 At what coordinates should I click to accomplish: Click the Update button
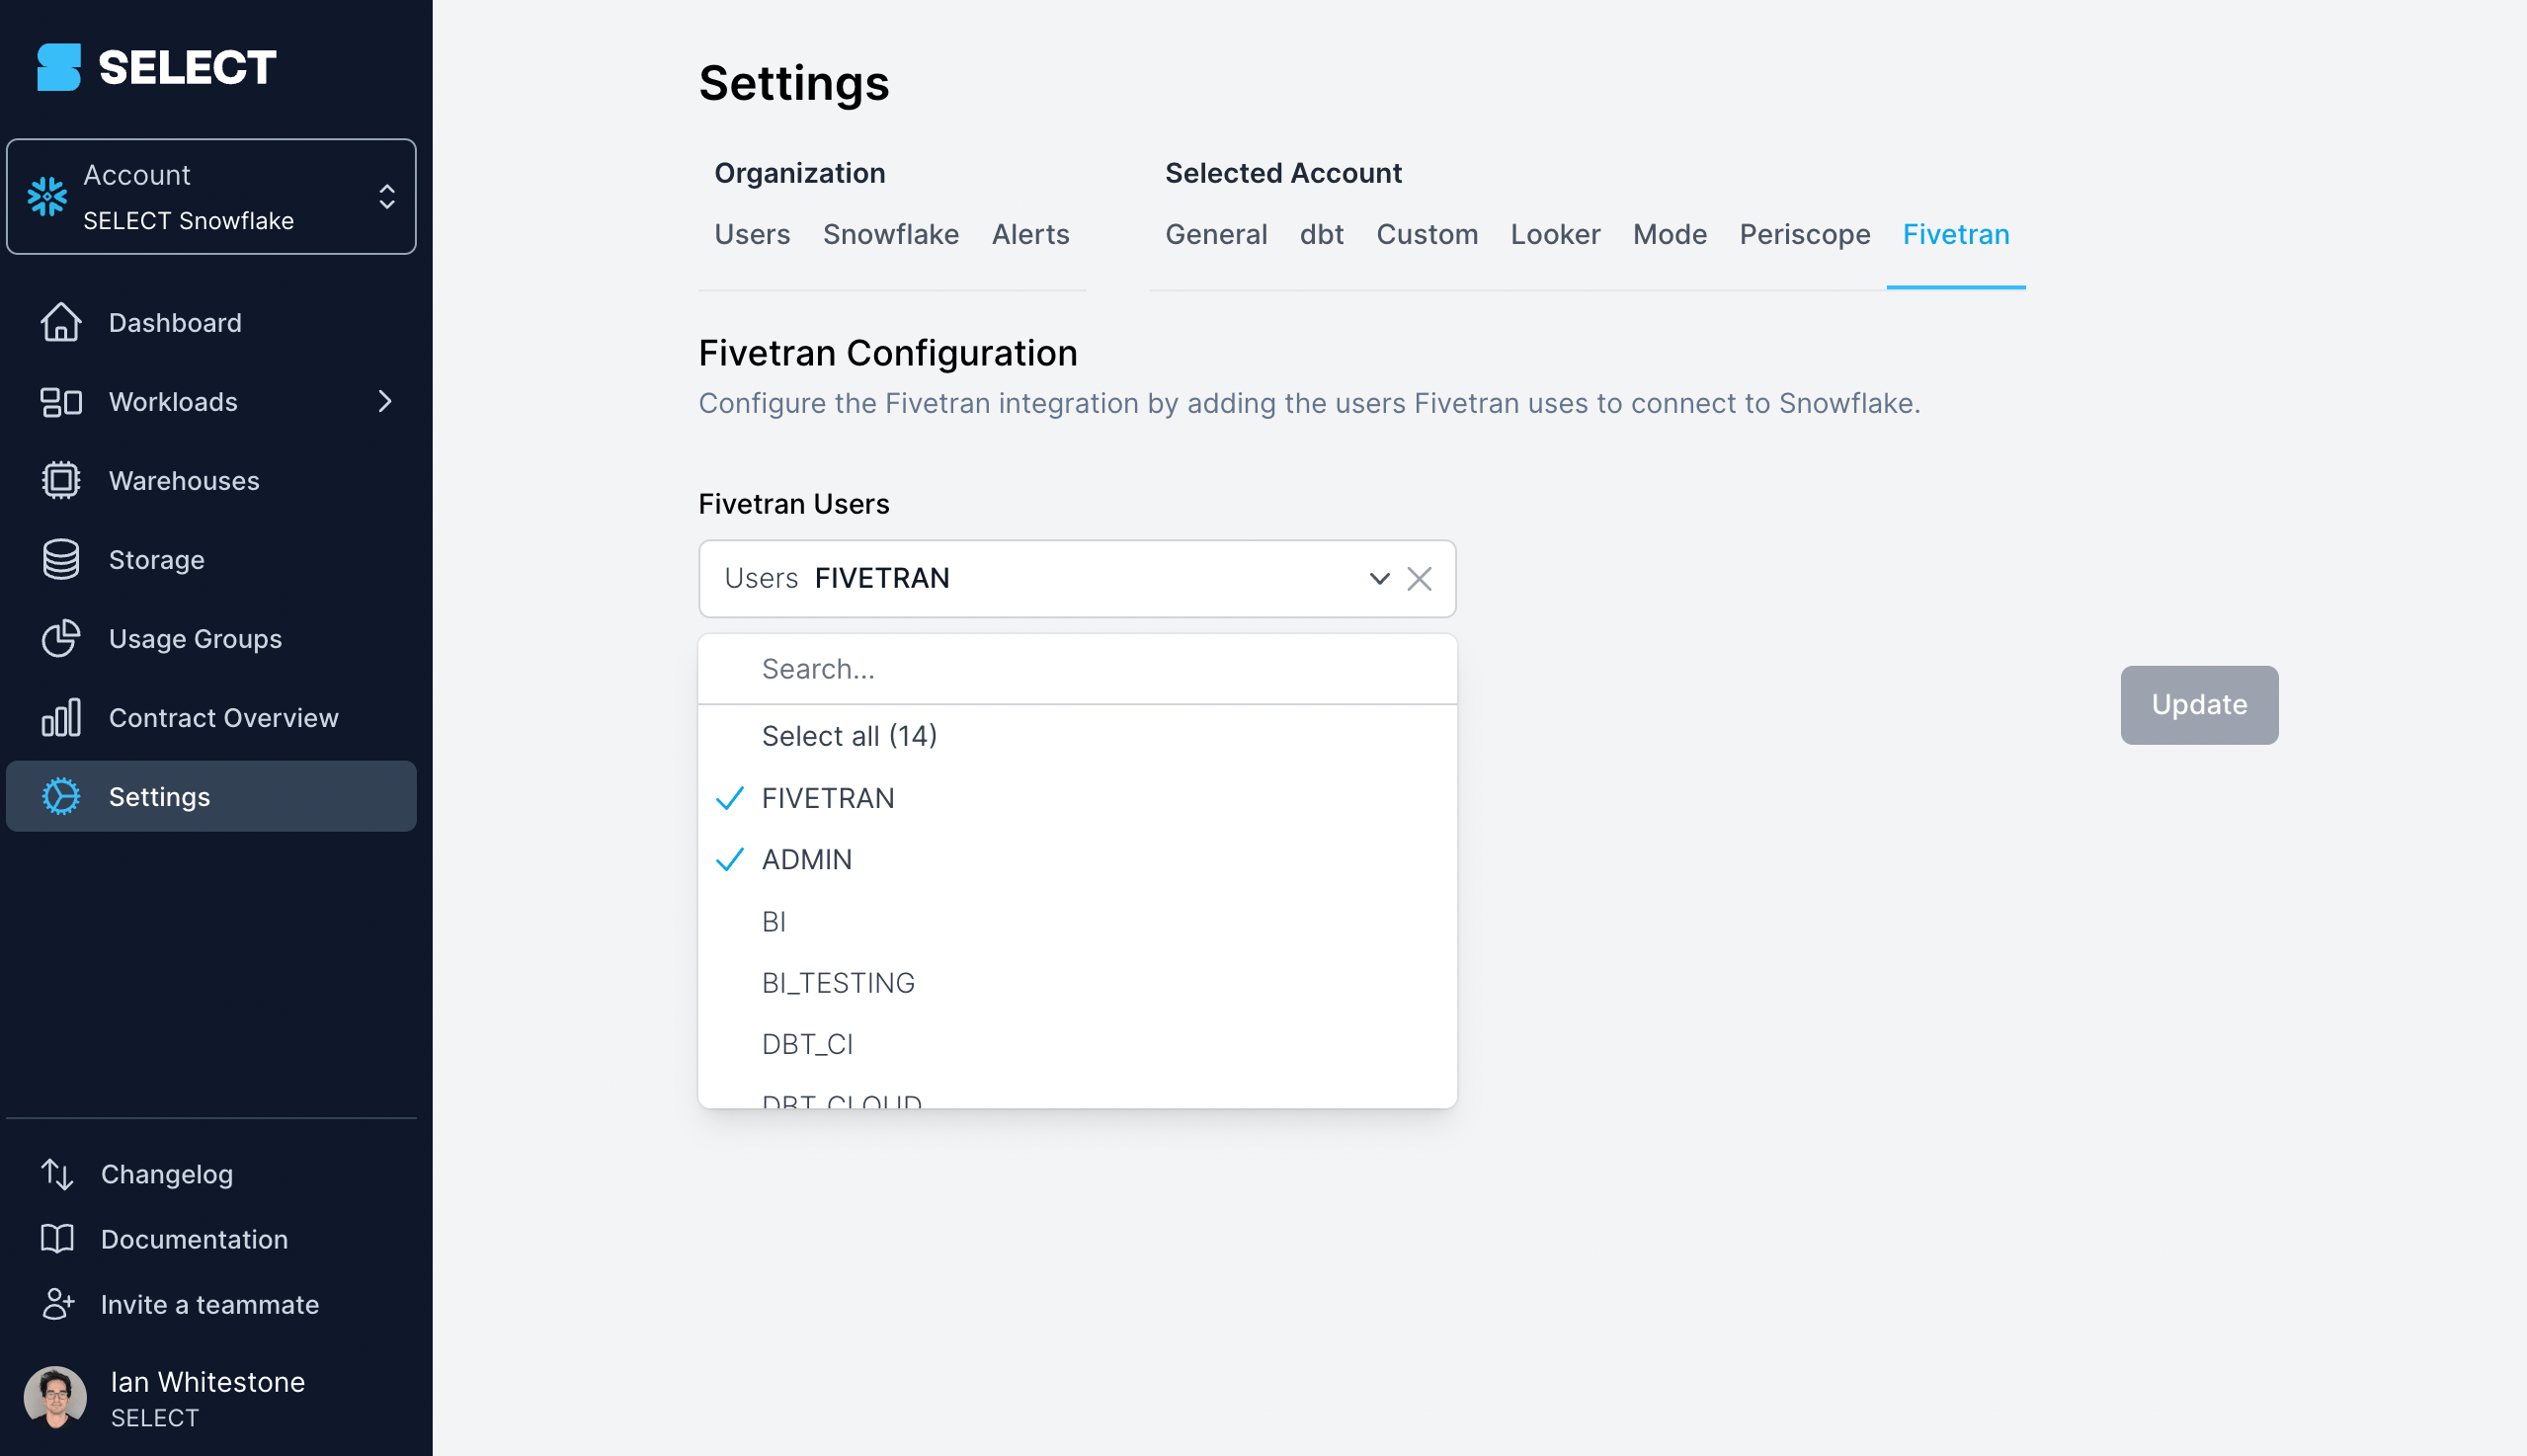pyautogui.click(x=2199, y=705)
